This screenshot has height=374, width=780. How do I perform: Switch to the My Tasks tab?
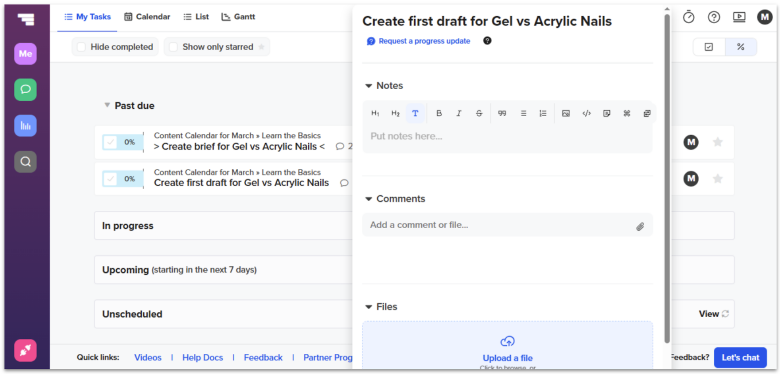coord(88,17)
